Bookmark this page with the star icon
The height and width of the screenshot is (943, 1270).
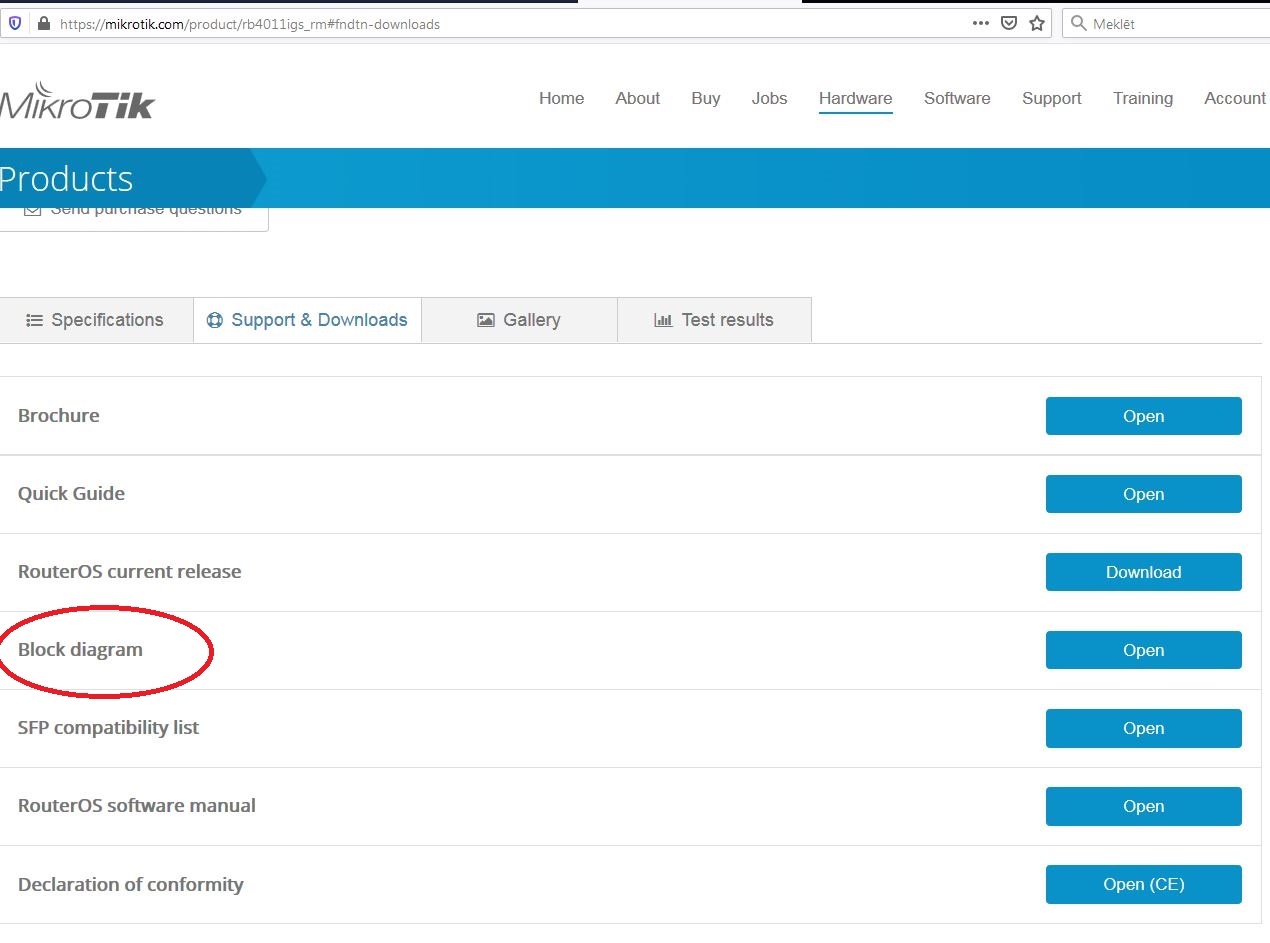point(1037,23)
